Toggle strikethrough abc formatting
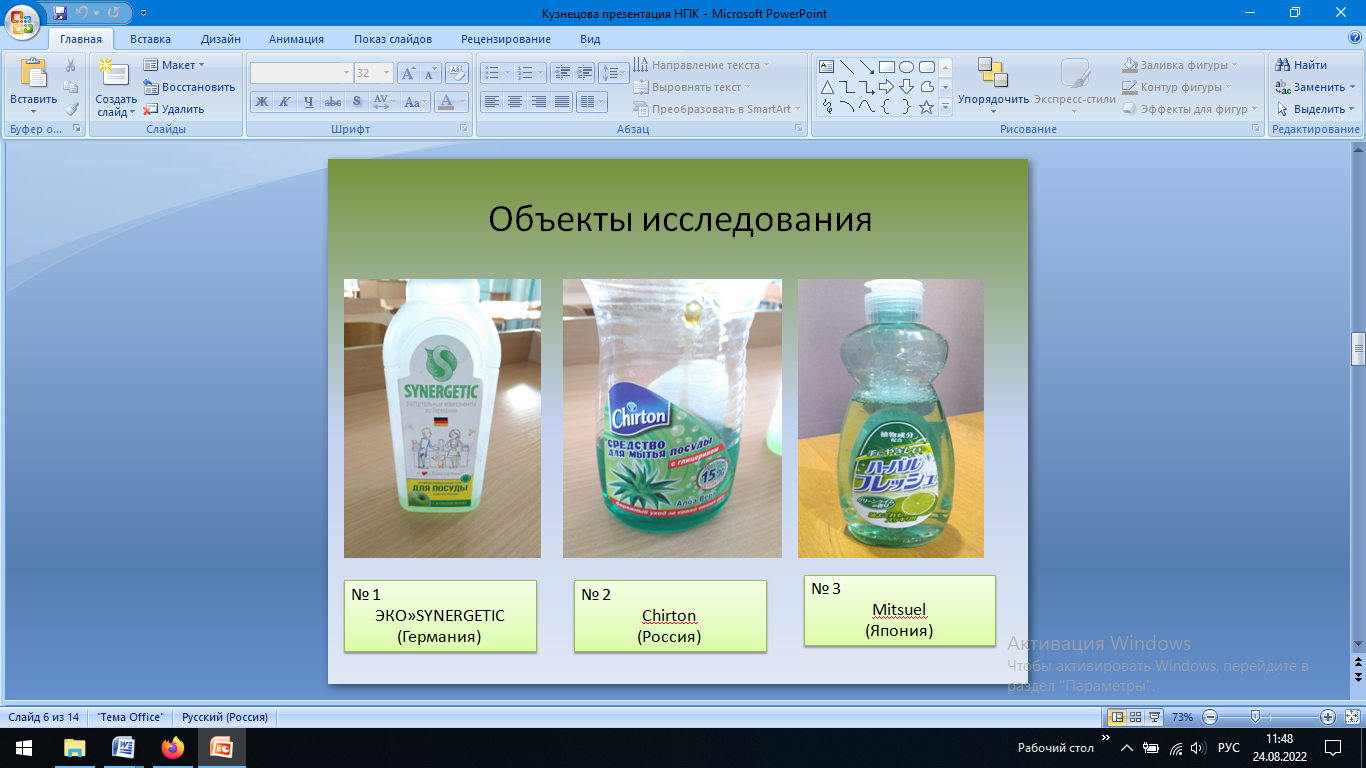The image size is (1366, 768). (x=333, y=102)
